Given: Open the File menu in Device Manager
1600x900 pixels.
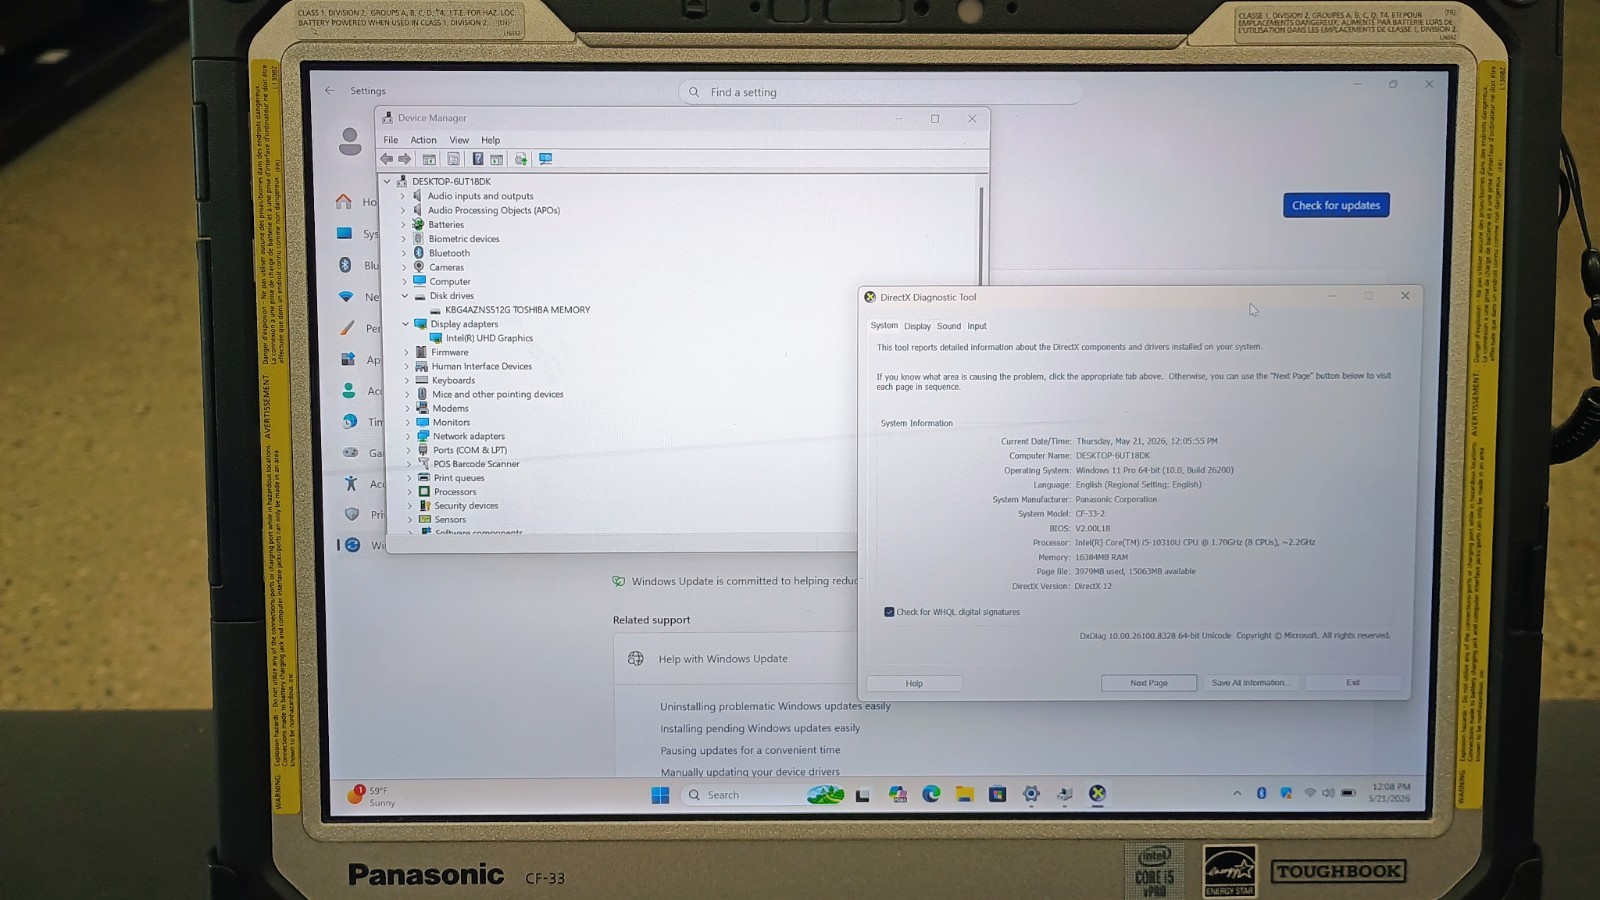Looking at the screenshot, I should [x=391, y=140].
